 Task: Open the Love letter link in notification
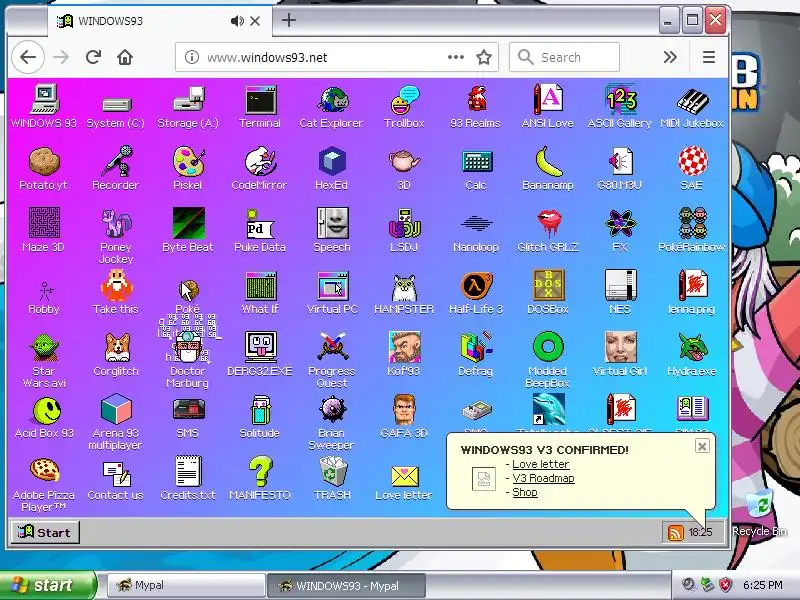point(540,464)
